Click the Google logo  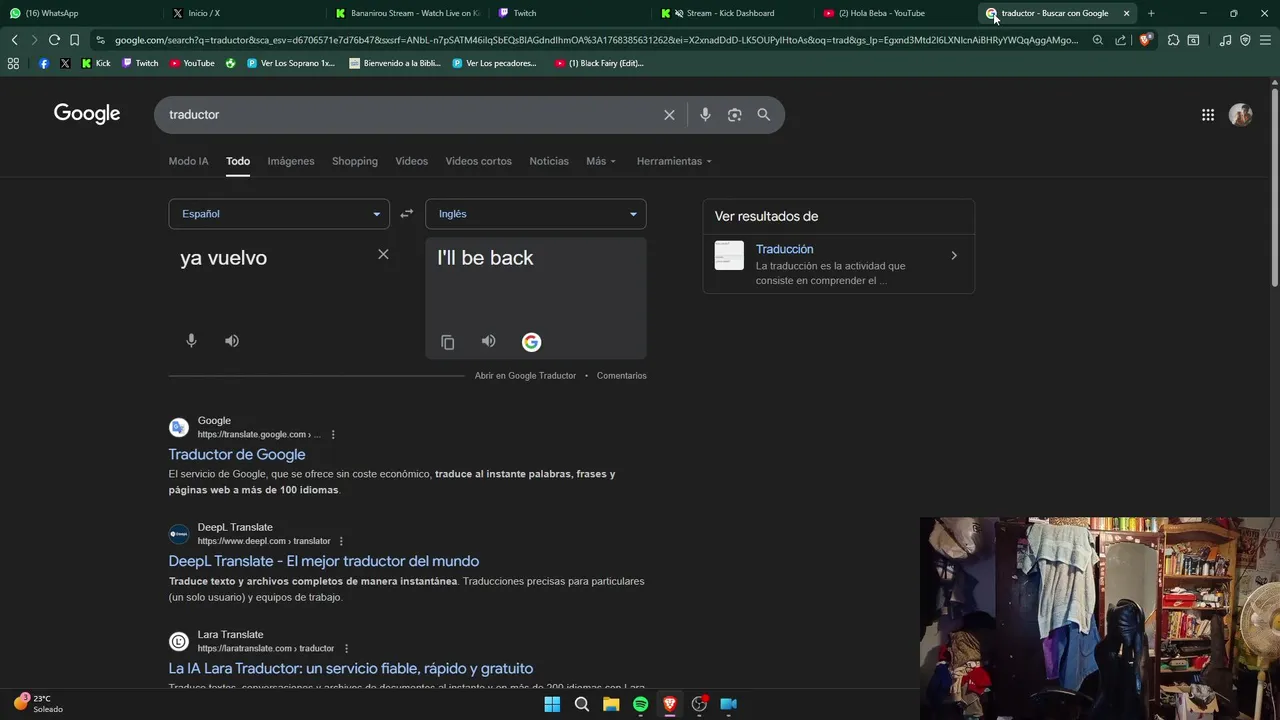(87, 114)
